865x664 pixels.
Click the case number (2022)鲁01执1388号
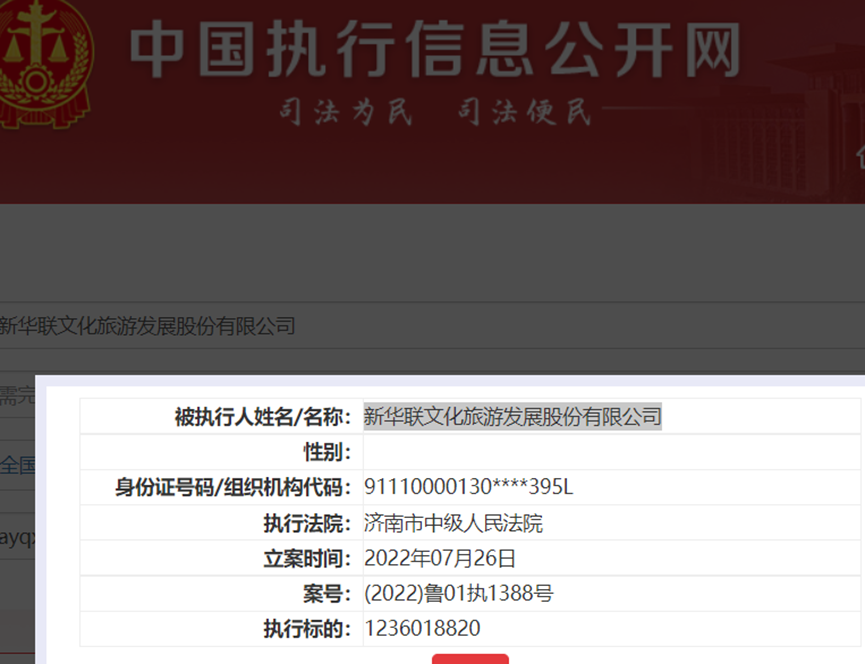pos(458,593)
